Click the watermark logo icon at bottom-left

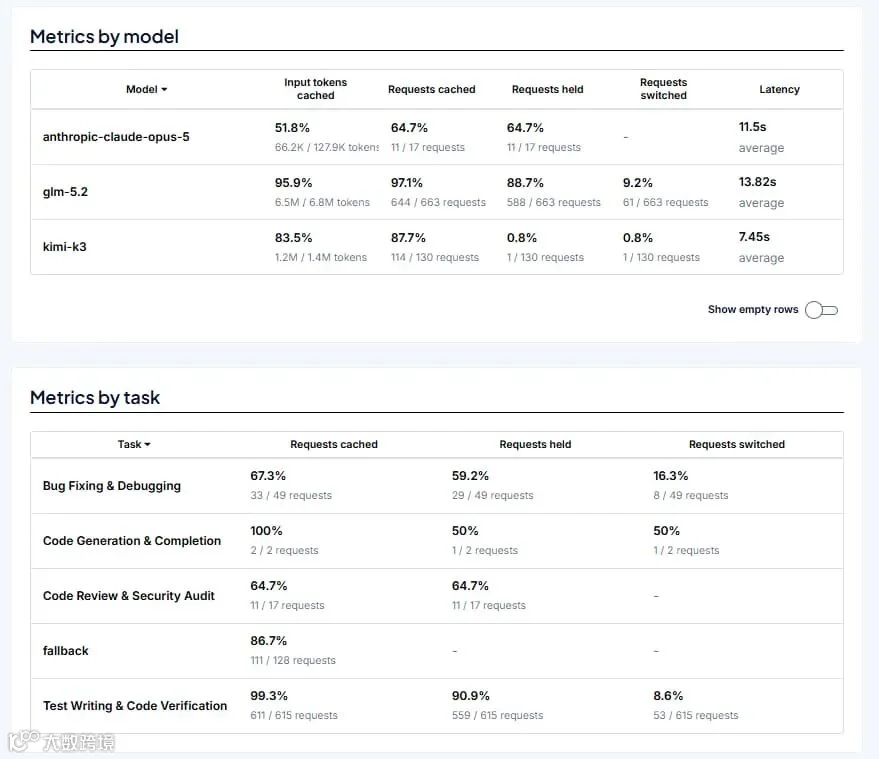(x=24, y=741)
